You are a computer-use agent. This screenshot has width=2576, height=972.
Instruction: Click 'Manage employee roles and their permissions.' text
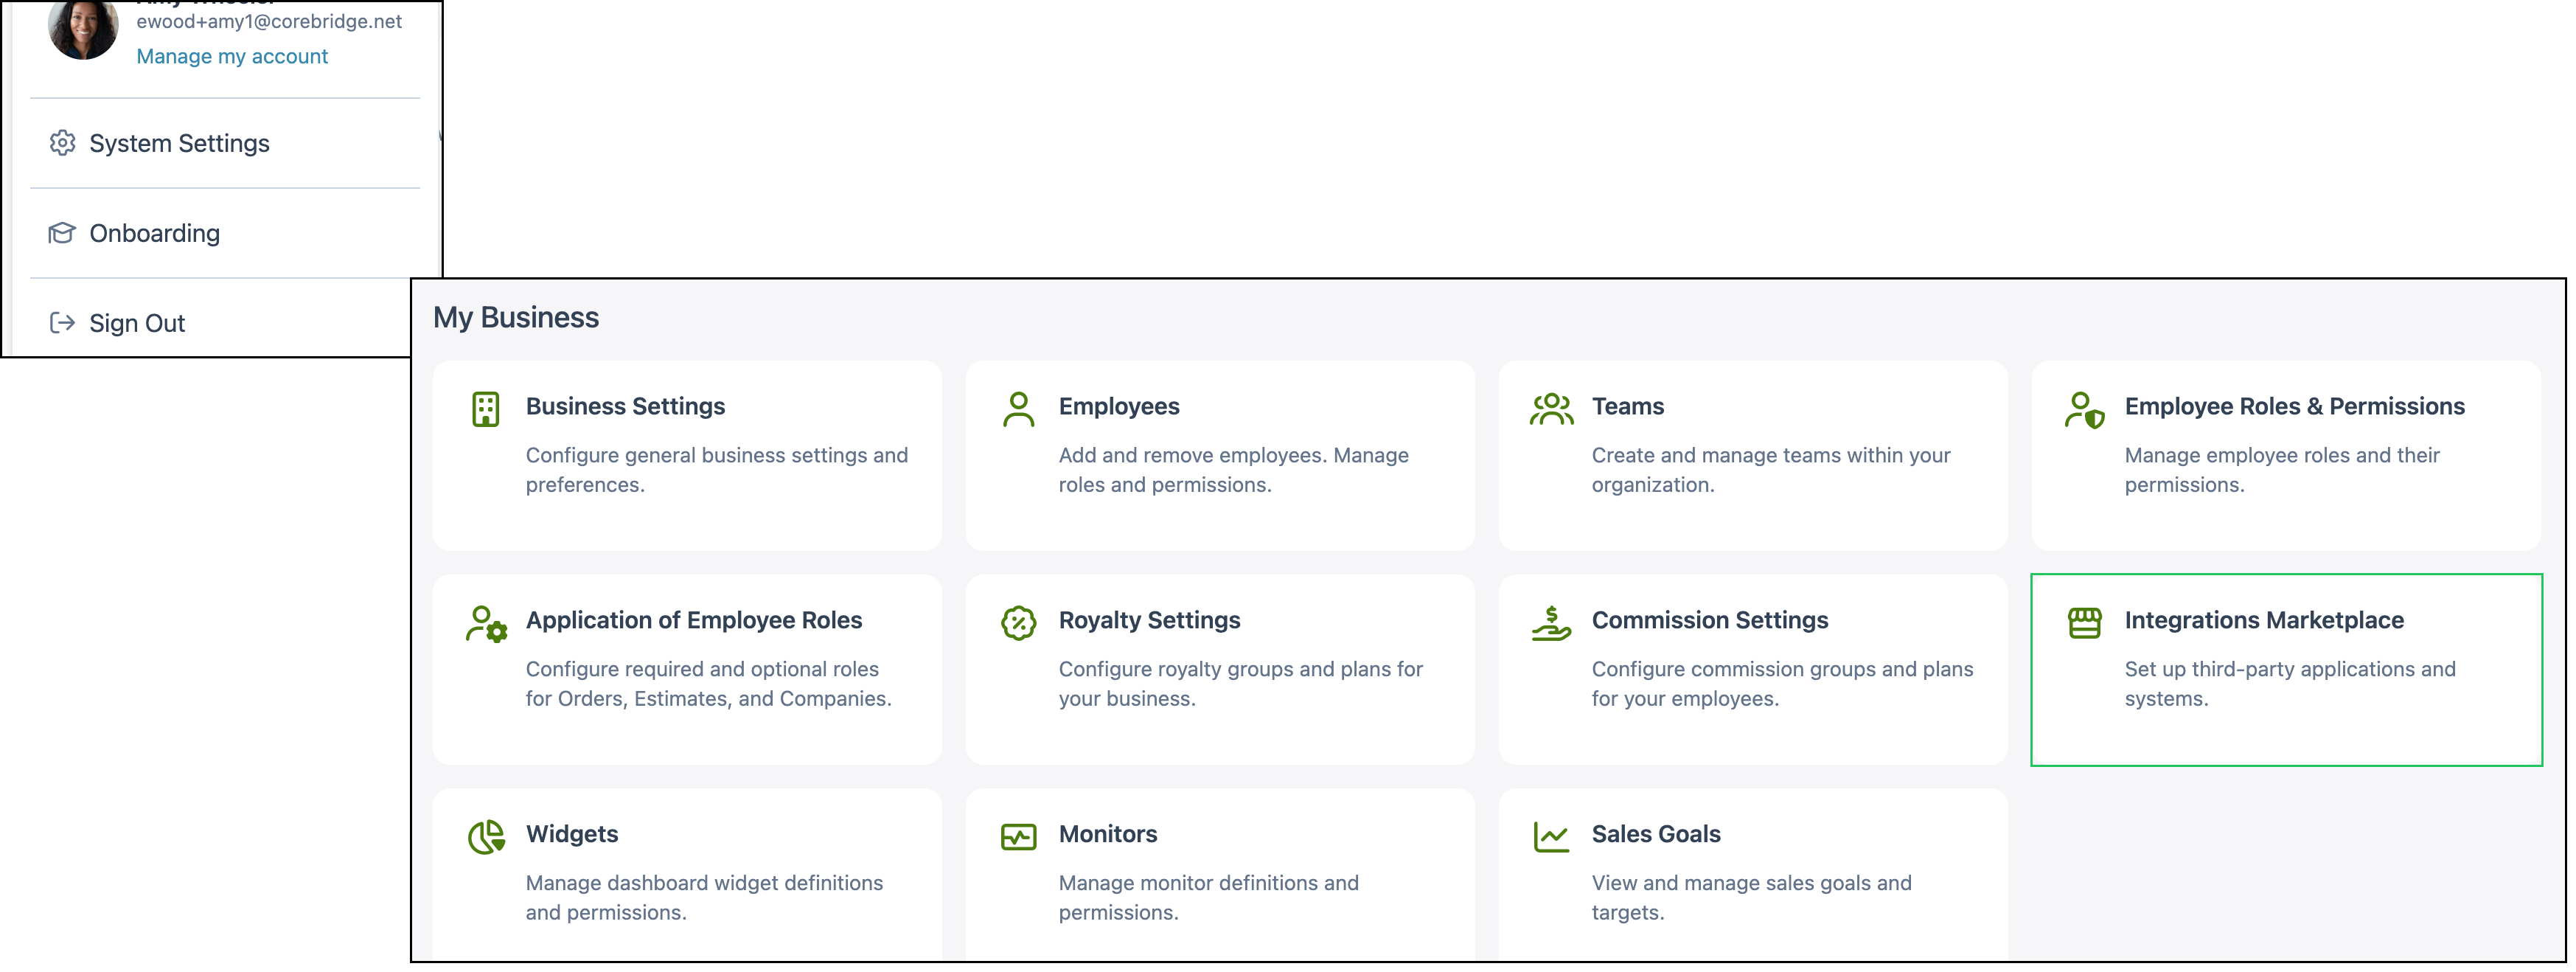(x=2282, y=470)
